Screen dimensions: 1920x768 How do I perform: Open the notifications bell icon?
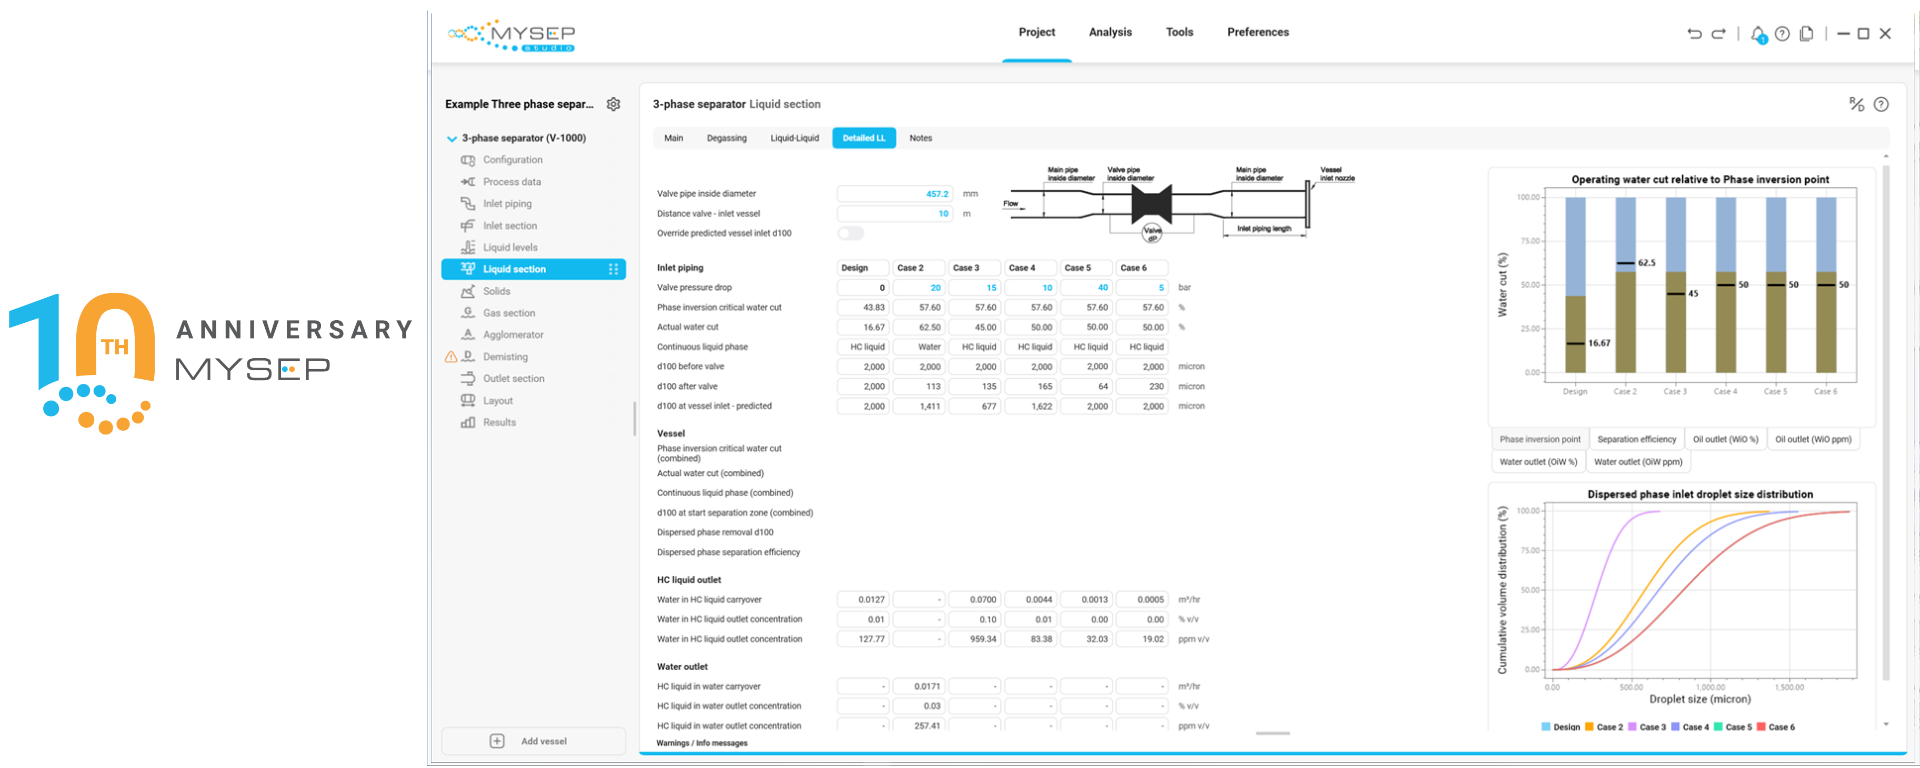tap(1758, 34)
